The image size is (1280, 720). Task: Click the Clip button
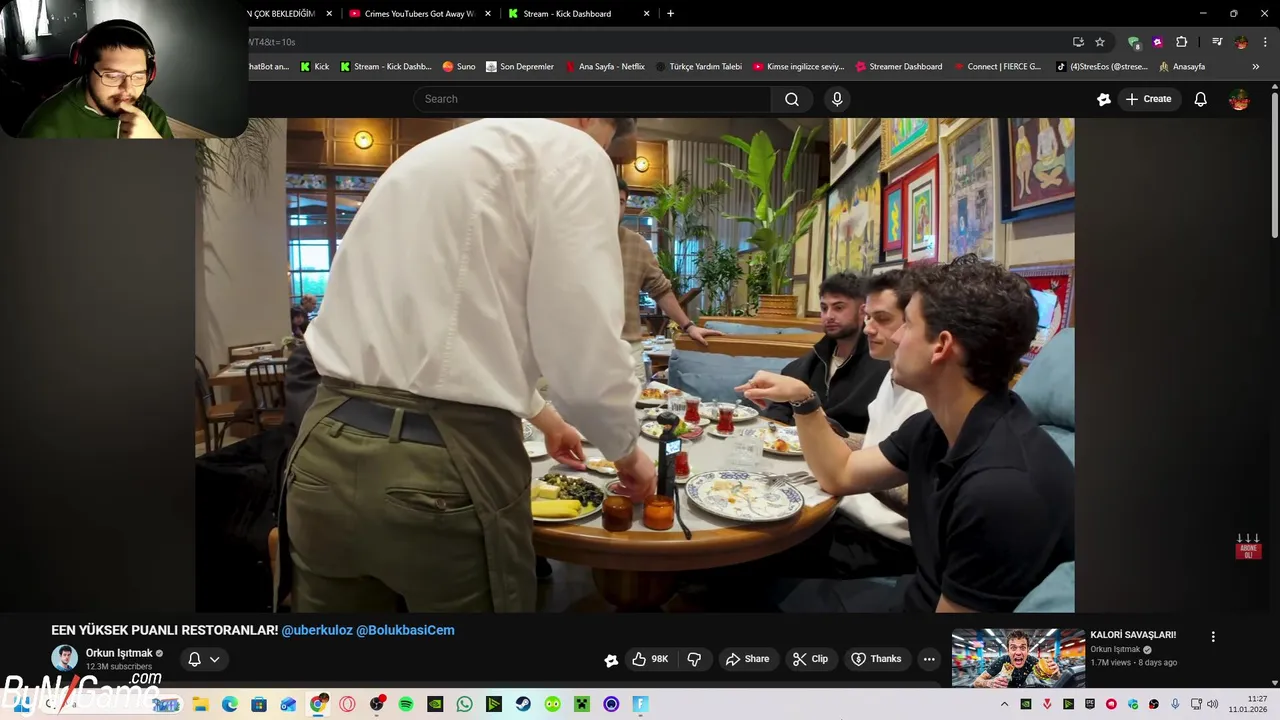pos(810,659)
